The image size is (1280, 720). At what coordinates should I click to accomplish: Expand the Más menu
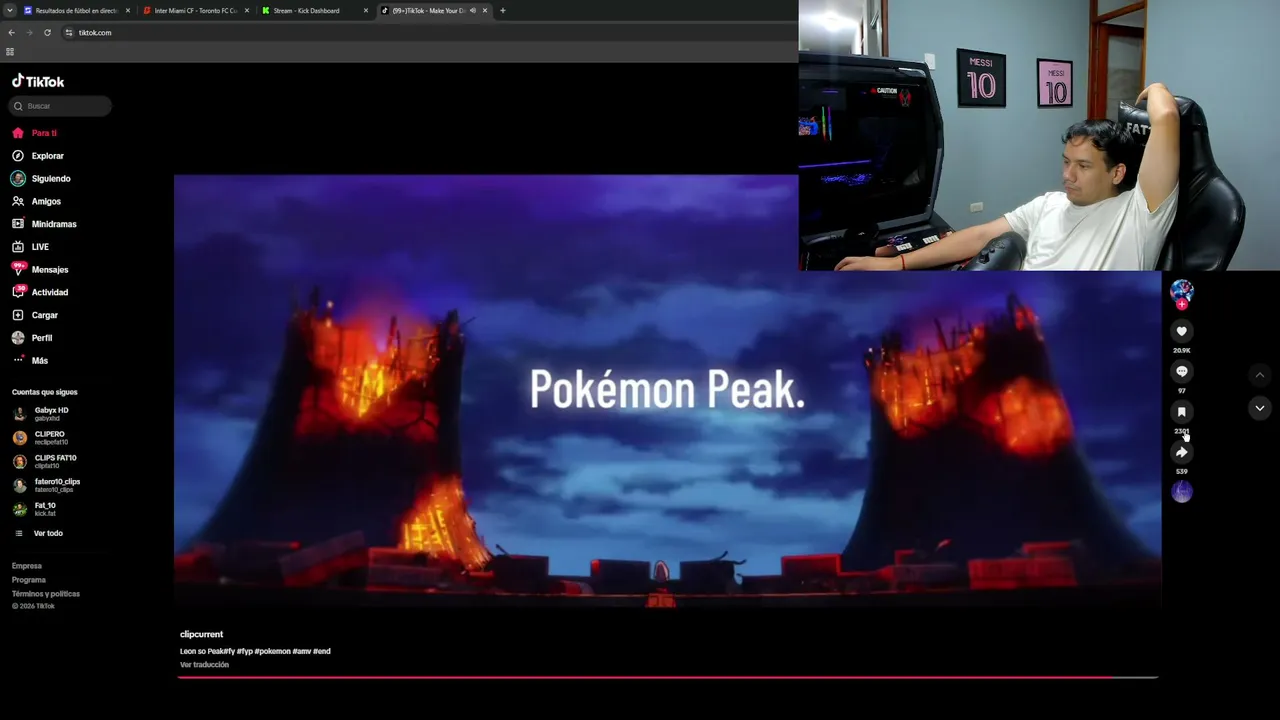[x=40, y=361]
